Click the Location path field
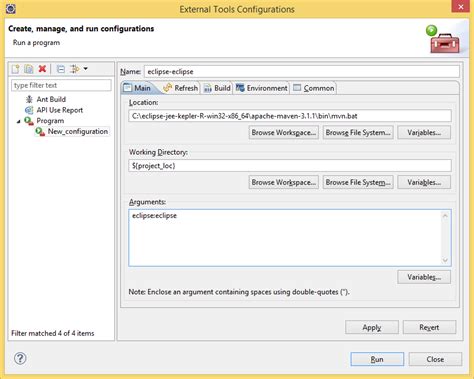Image resolution: width=474 pixels, height=379 pixels. pos(290,116)
